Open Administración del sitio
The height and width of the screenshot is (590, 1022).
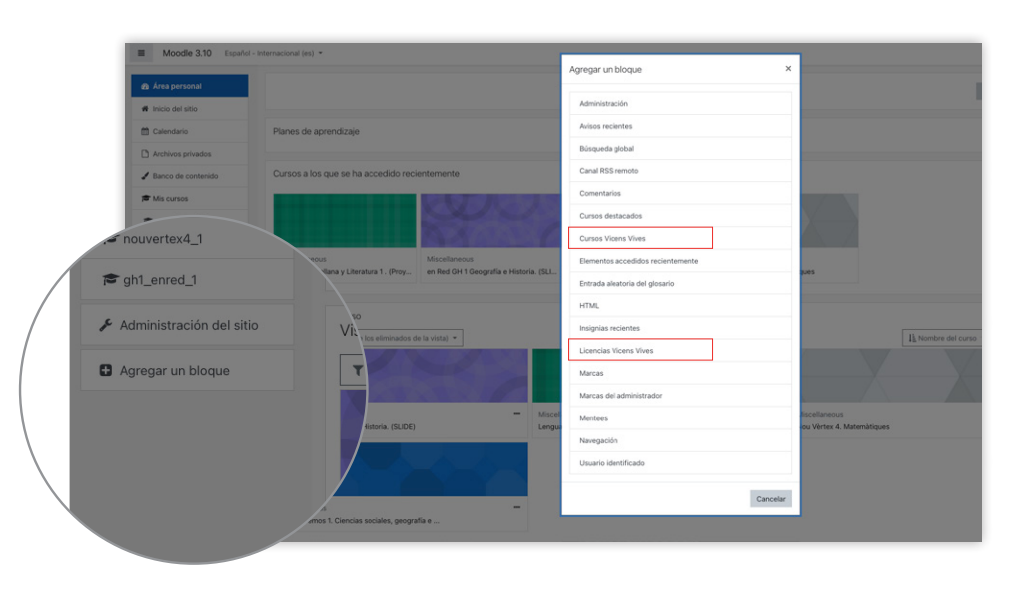point(187,325)
